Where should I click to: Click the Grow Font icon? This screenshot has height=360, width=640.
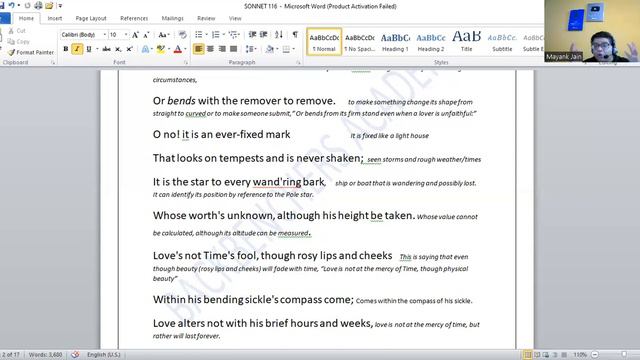pos(135,35)
